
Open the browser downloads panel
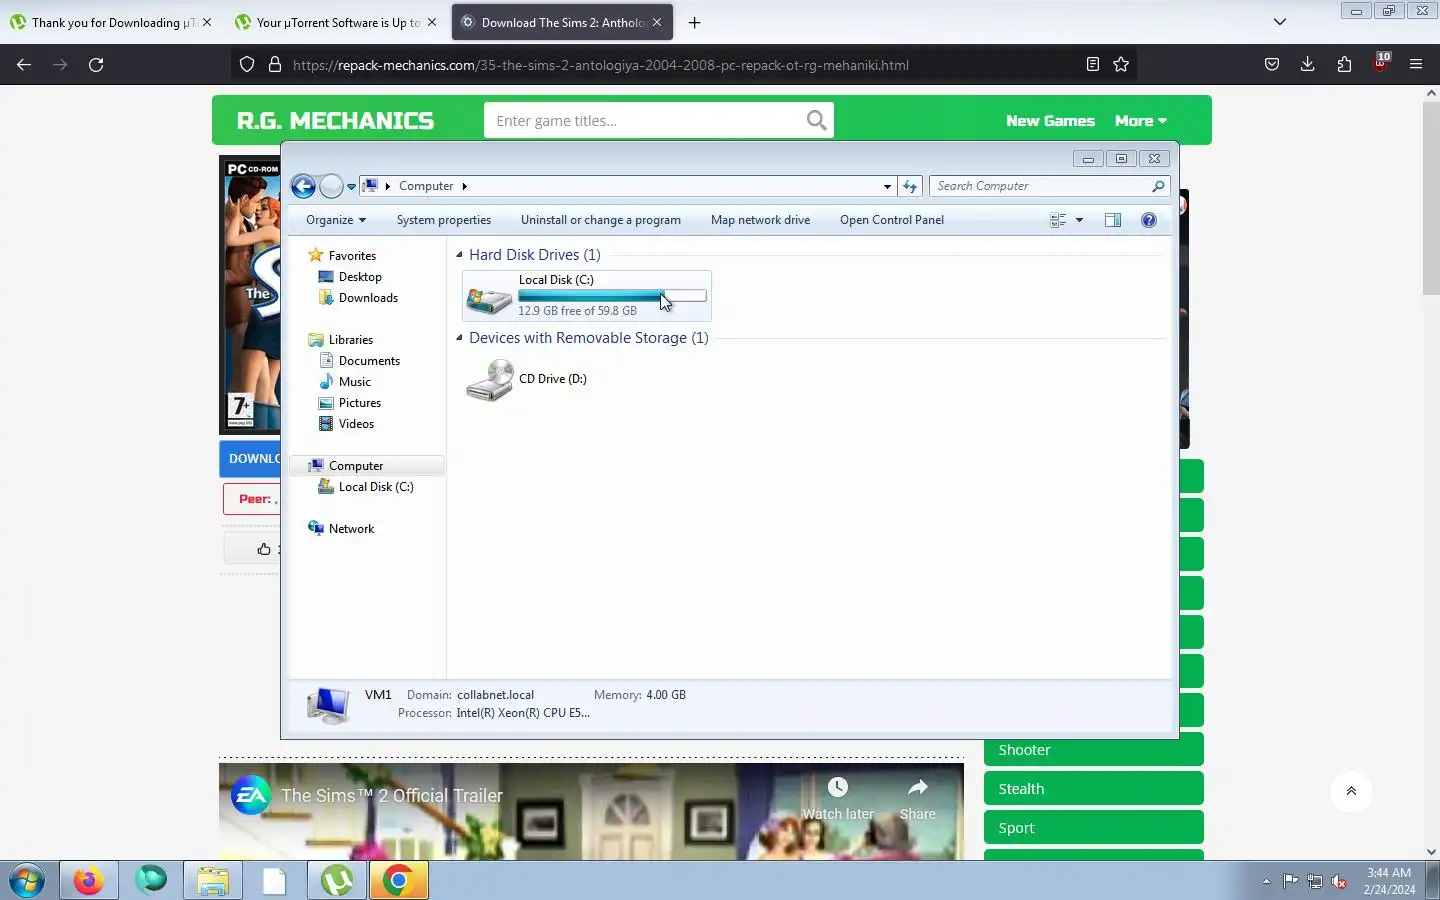pos(1307,65)
